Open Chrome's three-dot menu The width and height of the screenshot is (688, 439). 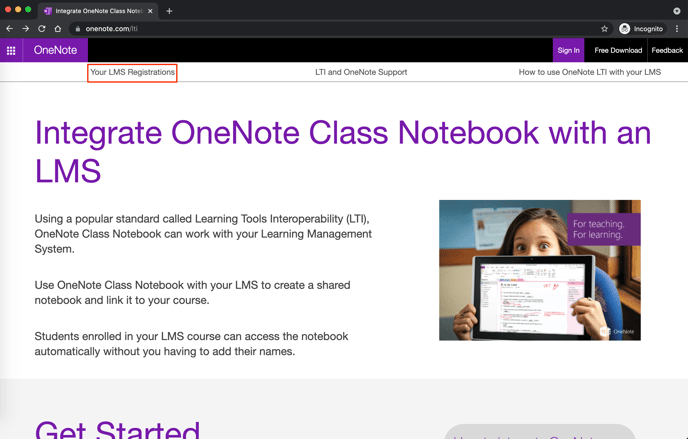click(677, 29)
